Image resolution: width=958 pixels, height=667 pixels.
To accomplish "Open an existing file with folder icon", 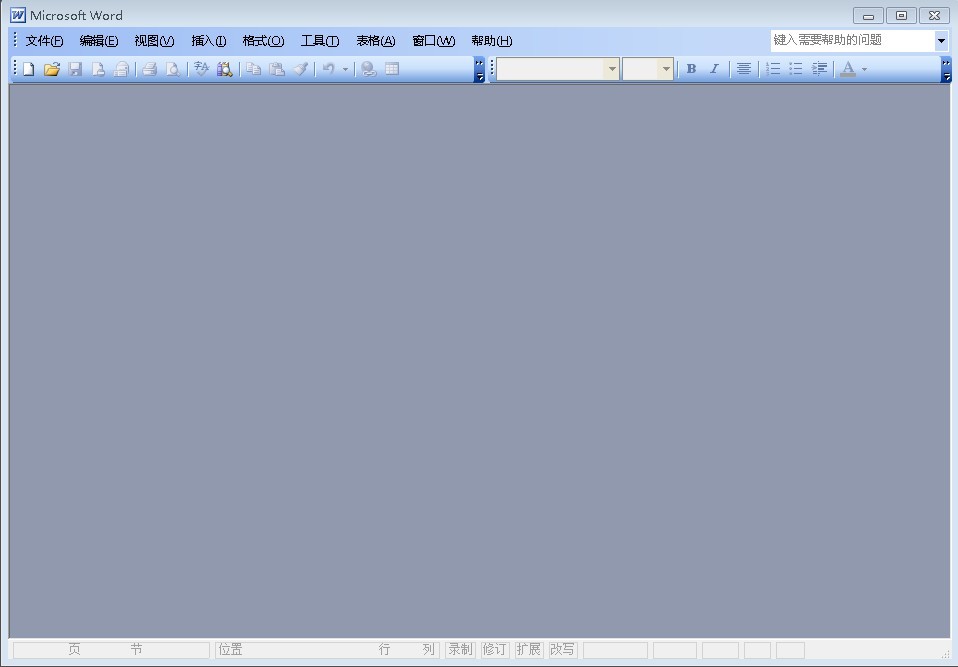I will coord(52,69).
